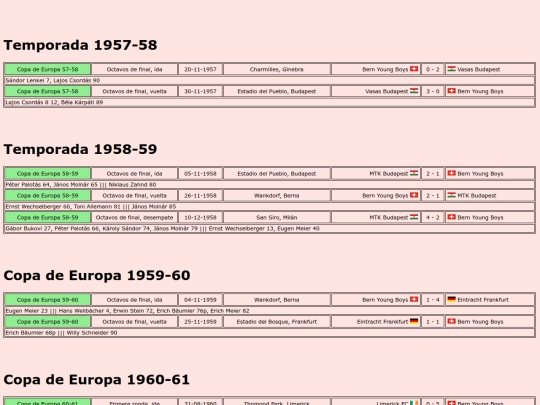Click Hungarian flag in the 26-11-1958 match row
540x405 pixels.
tap(451, 195)
